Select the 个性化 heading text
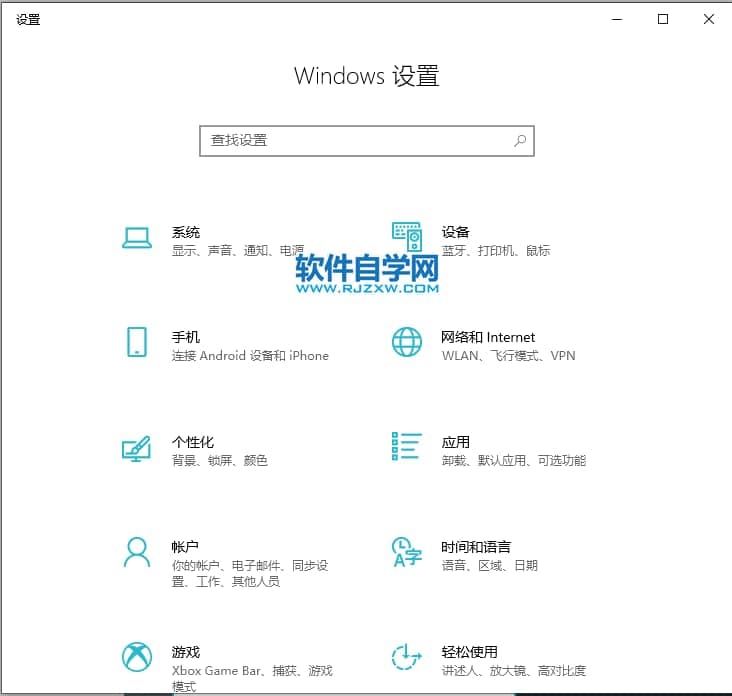Image resolution: width=732 pixels, height=696 pixels. click(x=193, y=442)
